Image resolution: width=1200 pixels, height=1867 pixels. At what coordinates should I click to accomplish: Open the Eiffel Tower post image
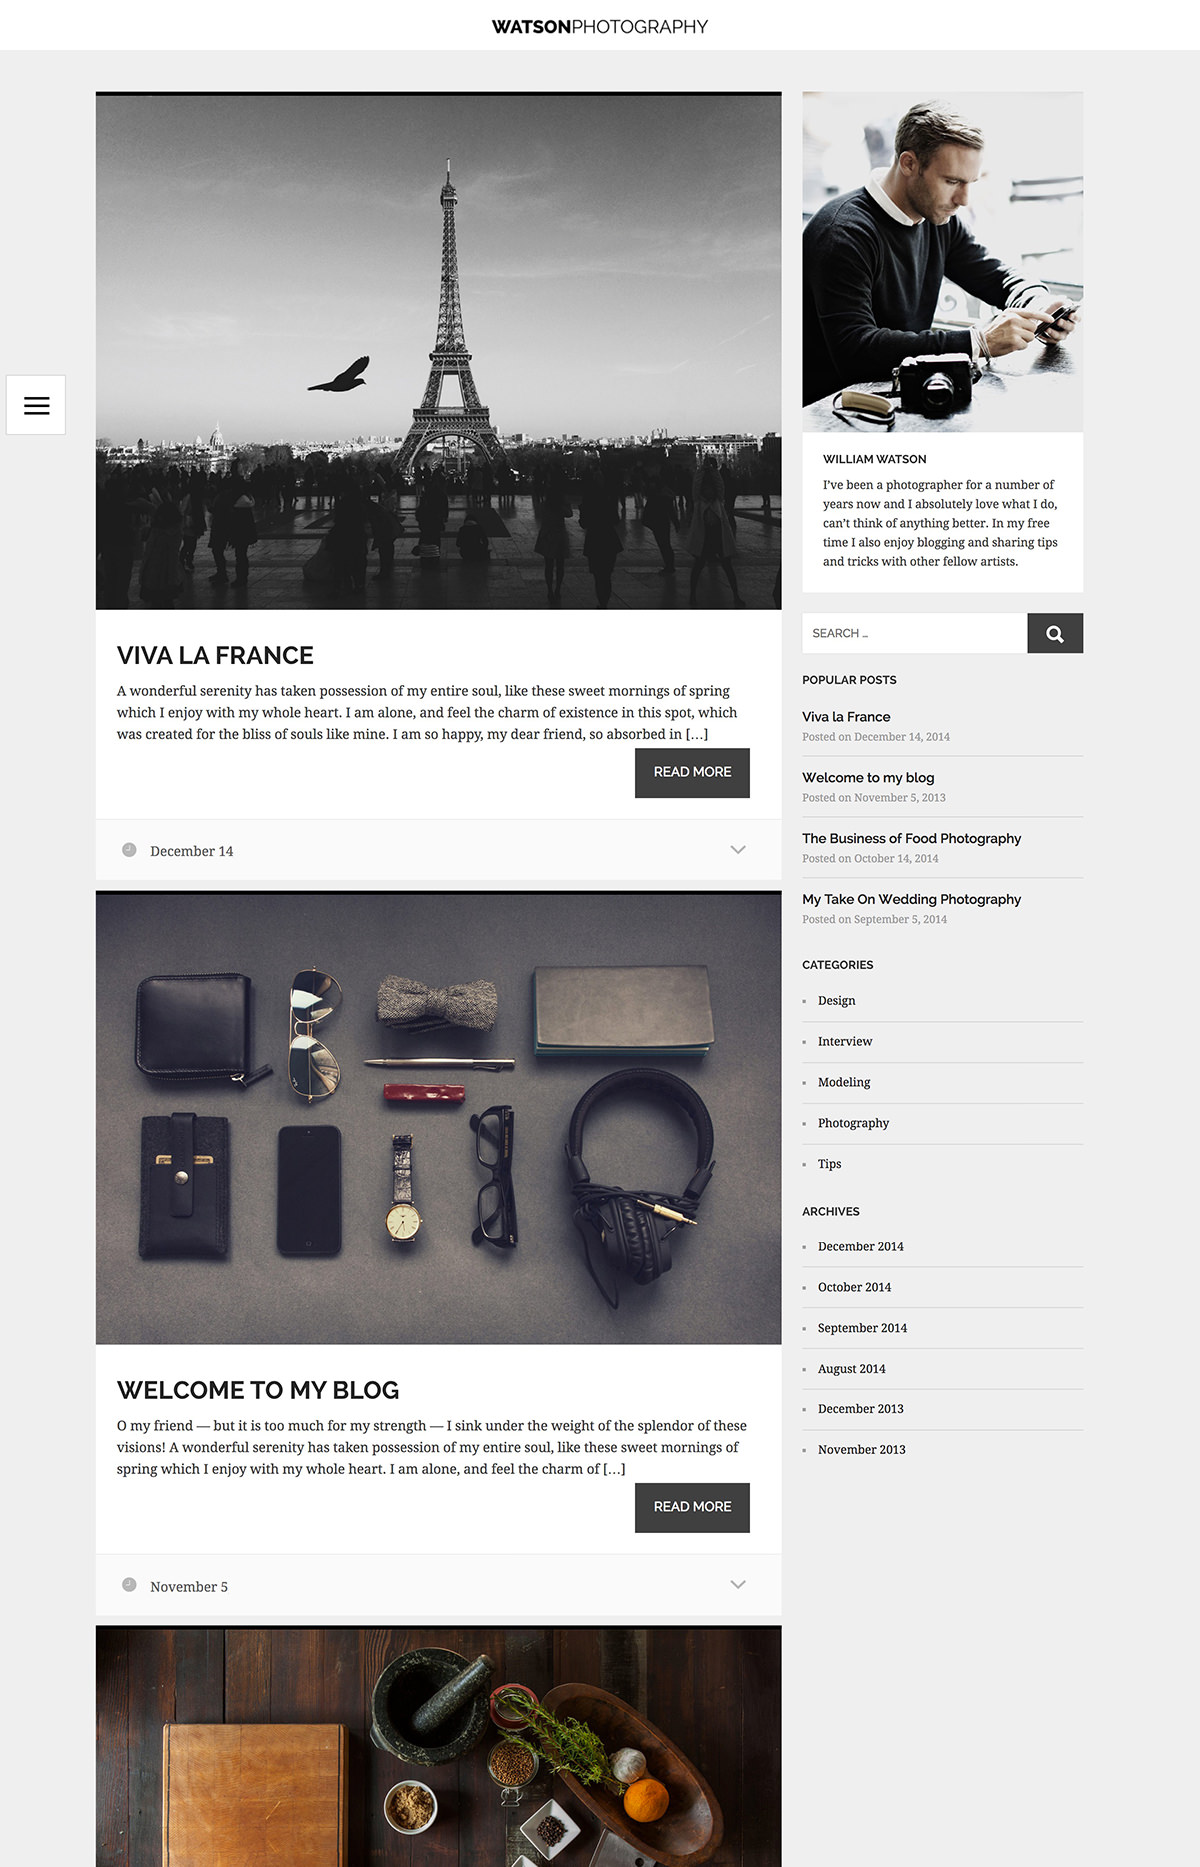[x=438, y=351]
